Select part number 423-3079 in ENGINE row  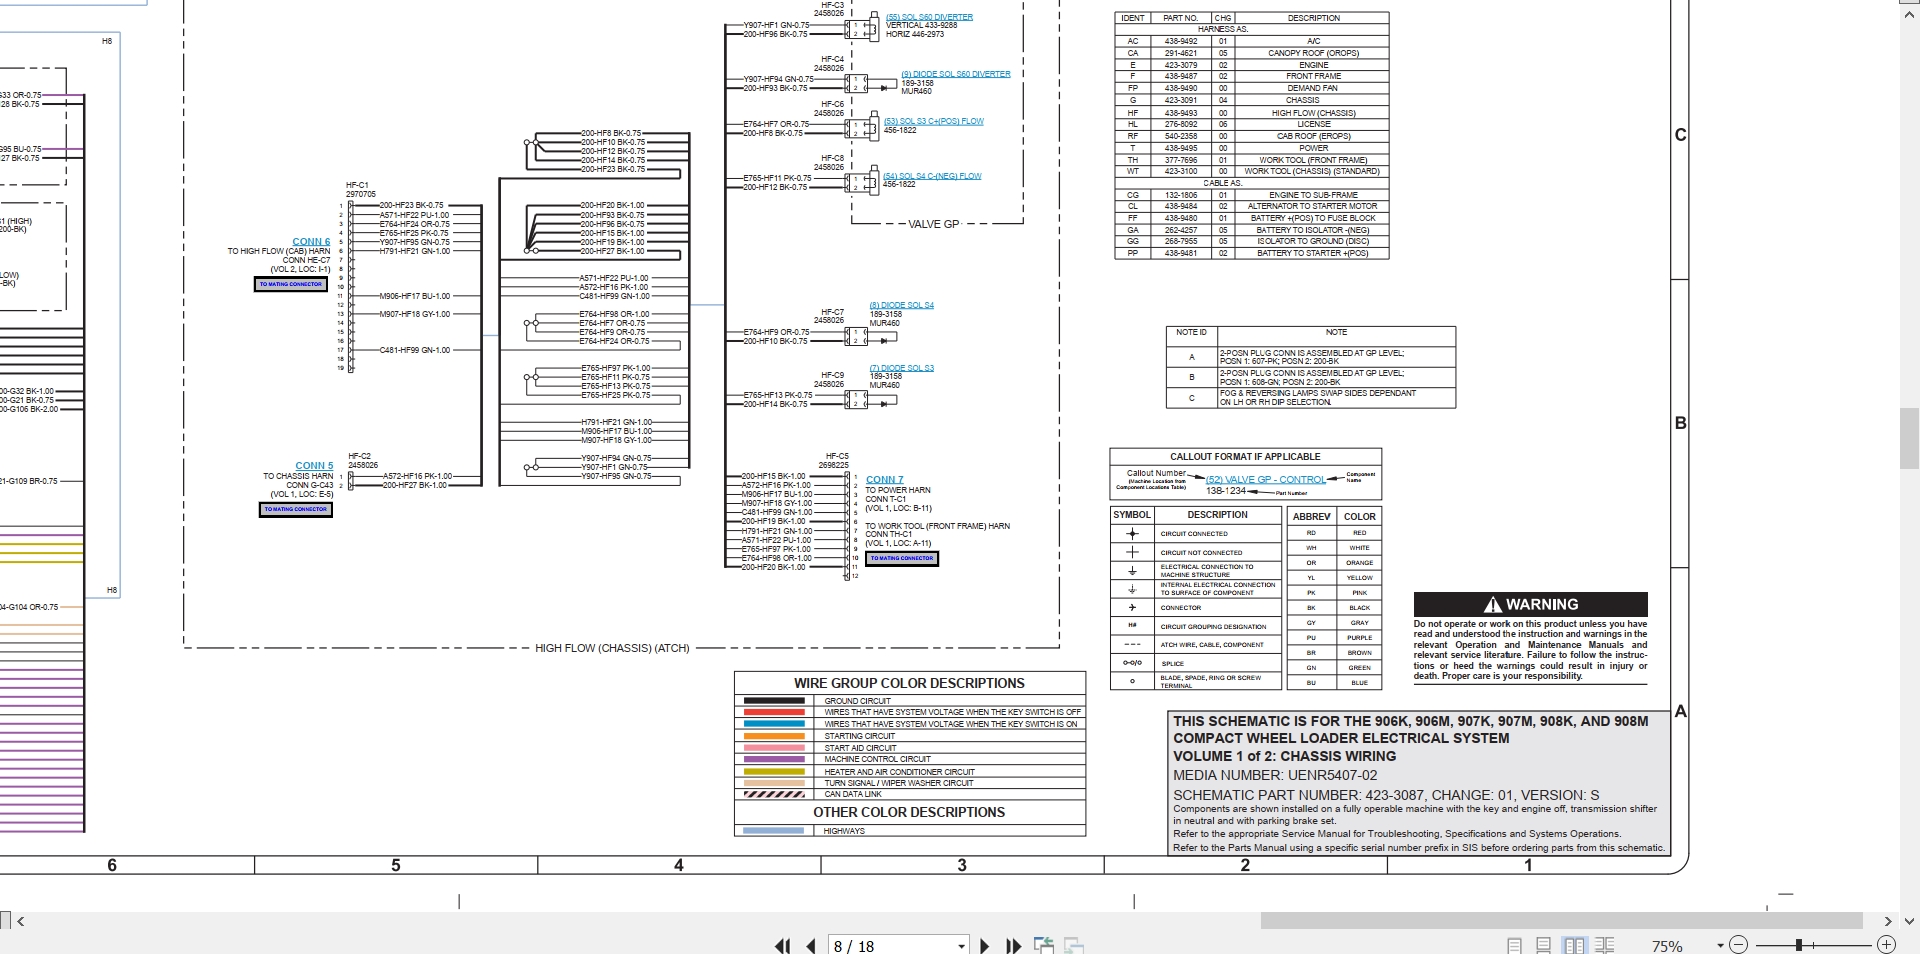pyautogui.click(x=1181, y=65)
